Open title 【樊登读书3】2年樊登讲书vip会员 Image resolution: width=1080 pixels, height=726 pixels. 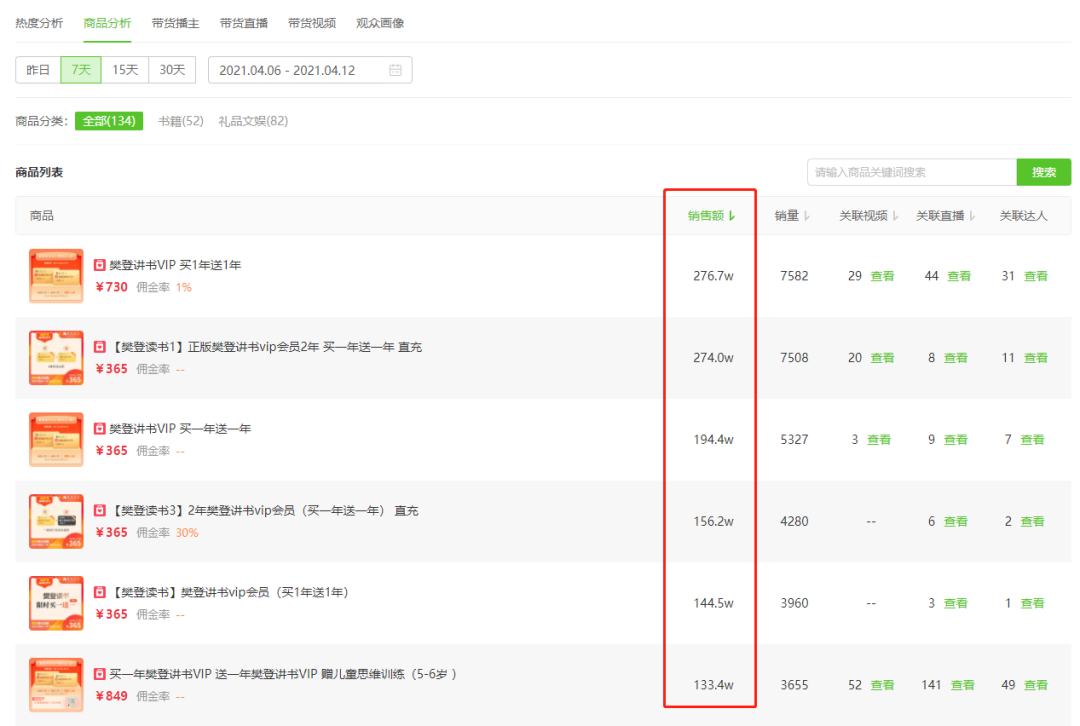pyautogui.click(x=264, y=511)
